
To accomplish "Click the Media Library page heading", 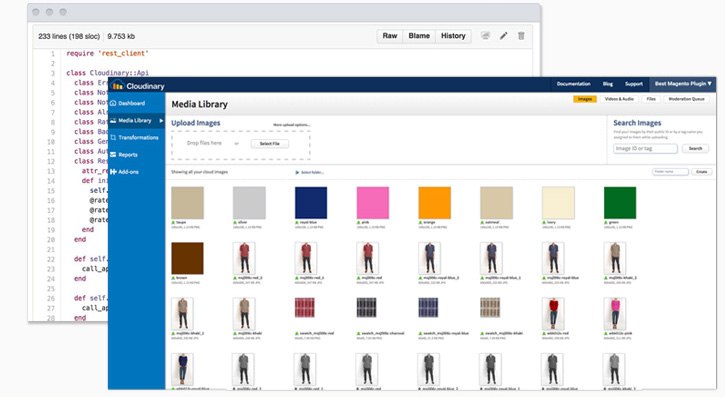I will [199, 104].
